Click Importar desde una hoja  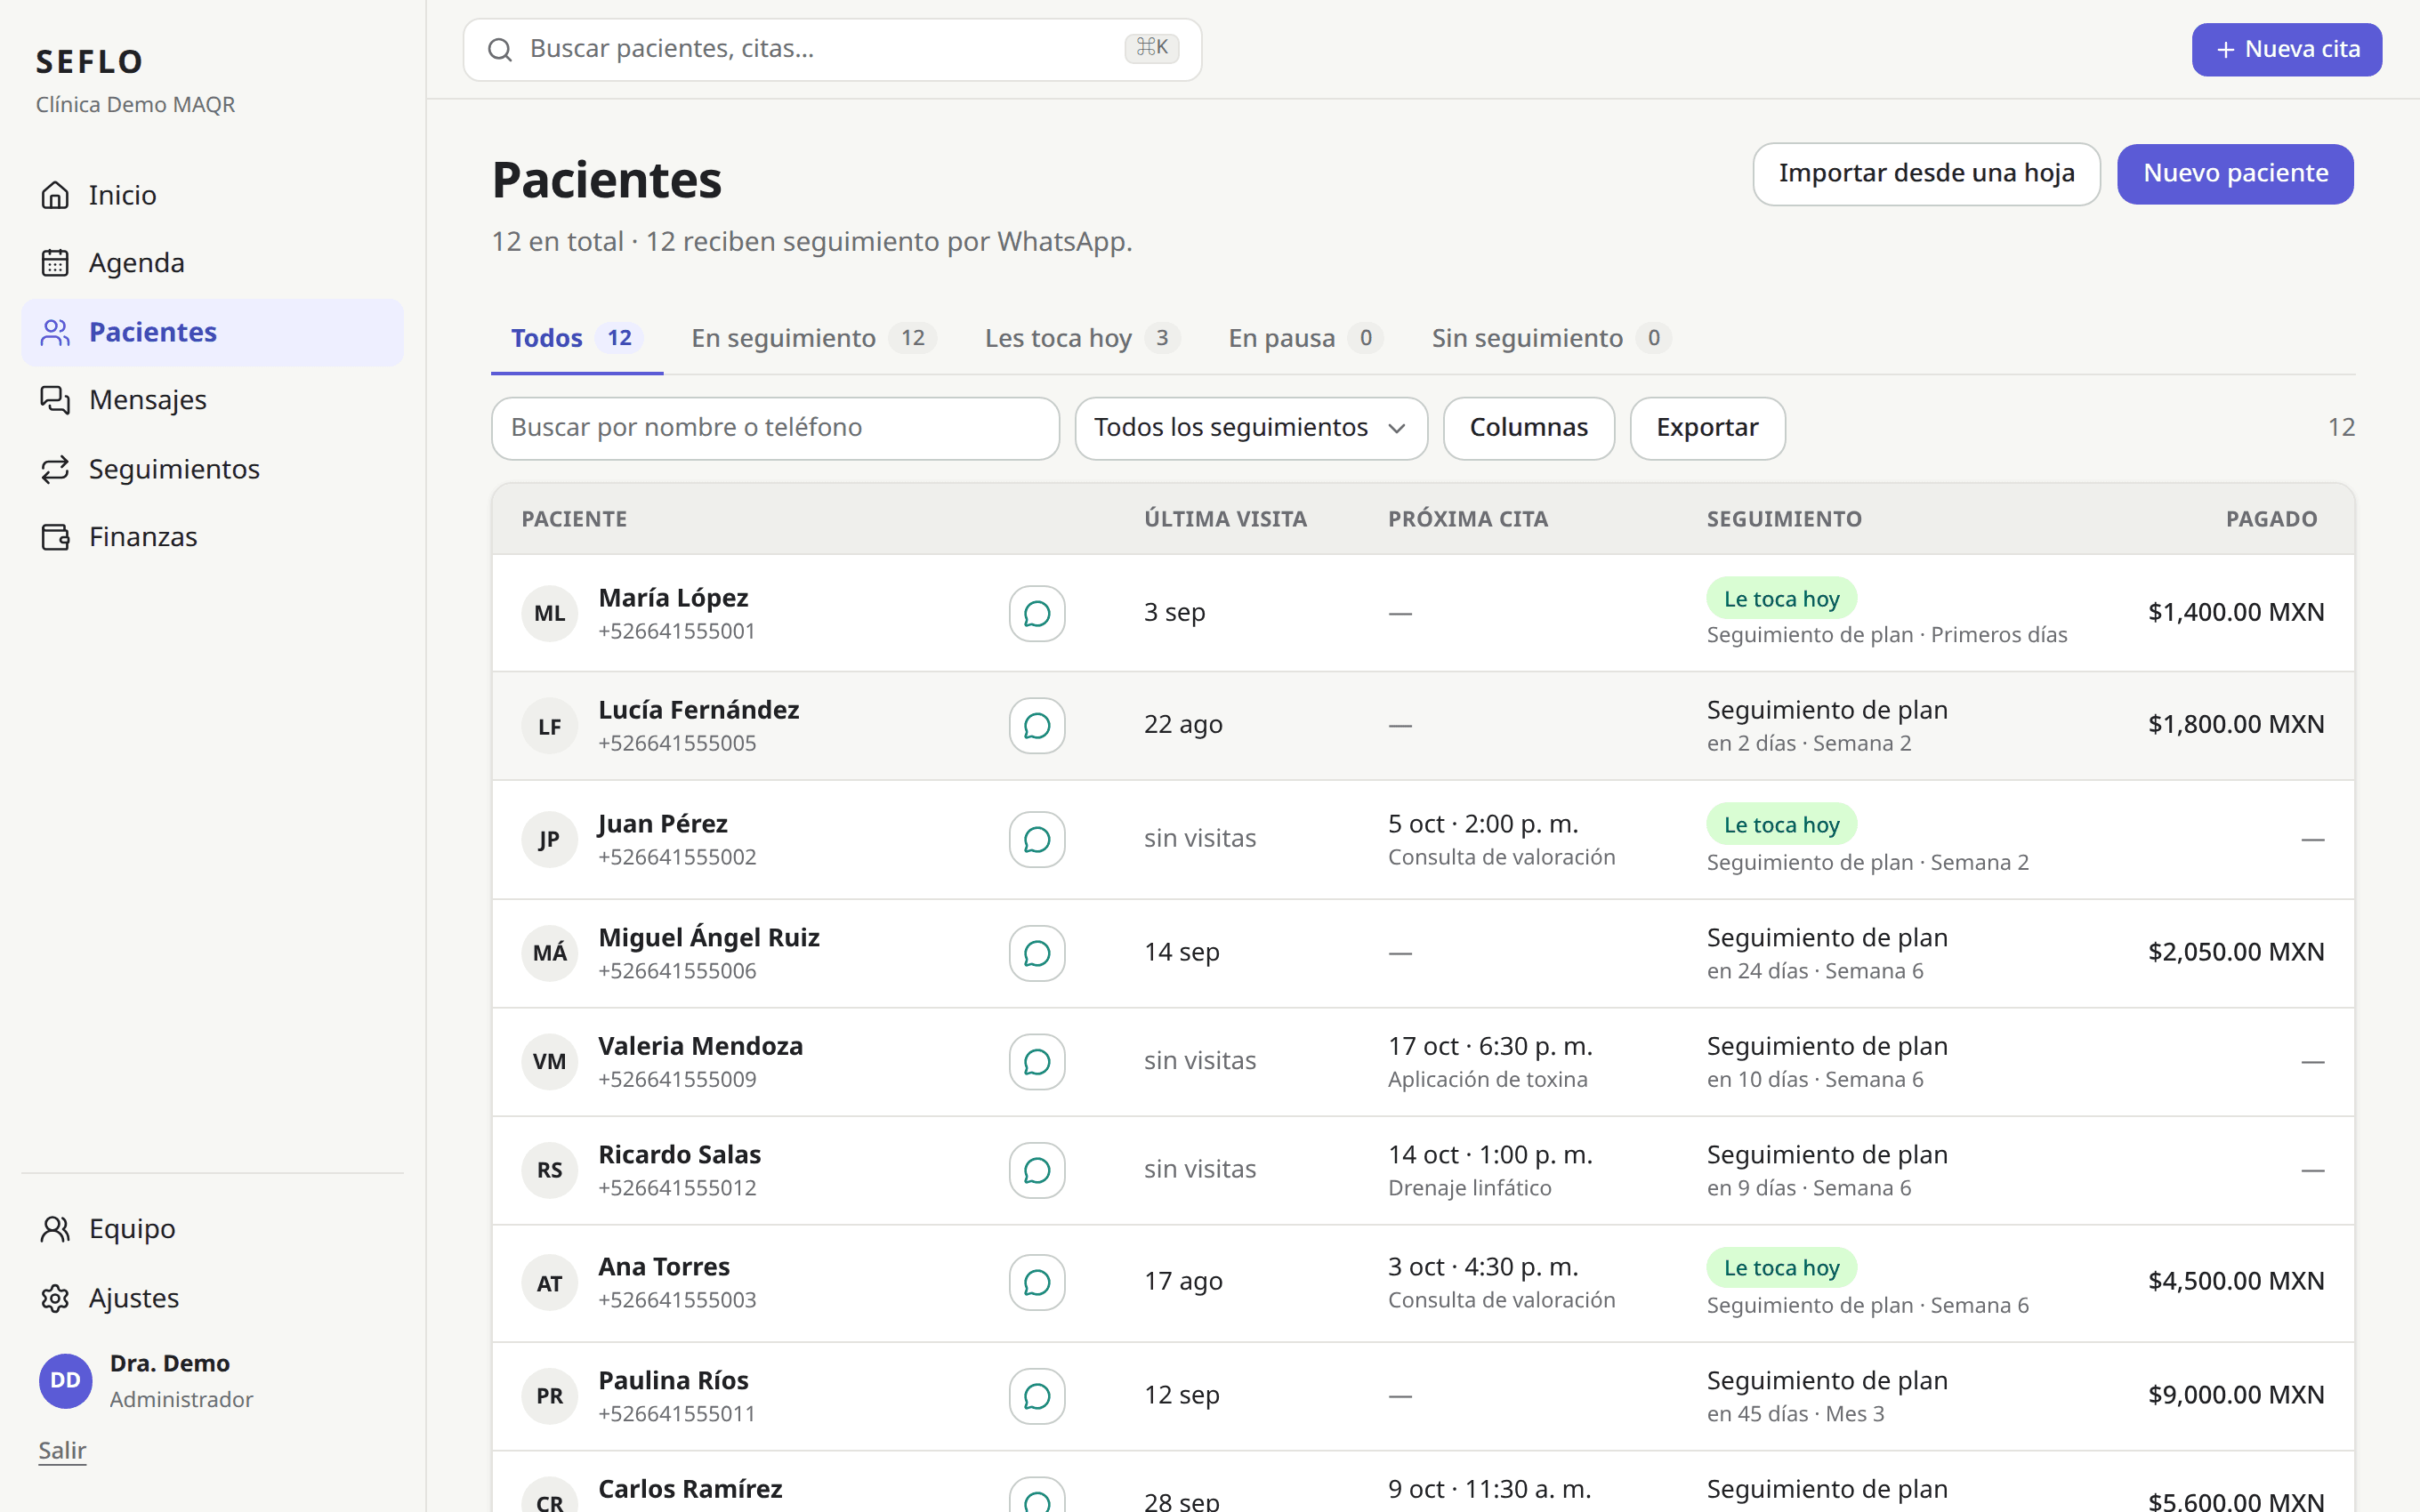point(1926,174)
